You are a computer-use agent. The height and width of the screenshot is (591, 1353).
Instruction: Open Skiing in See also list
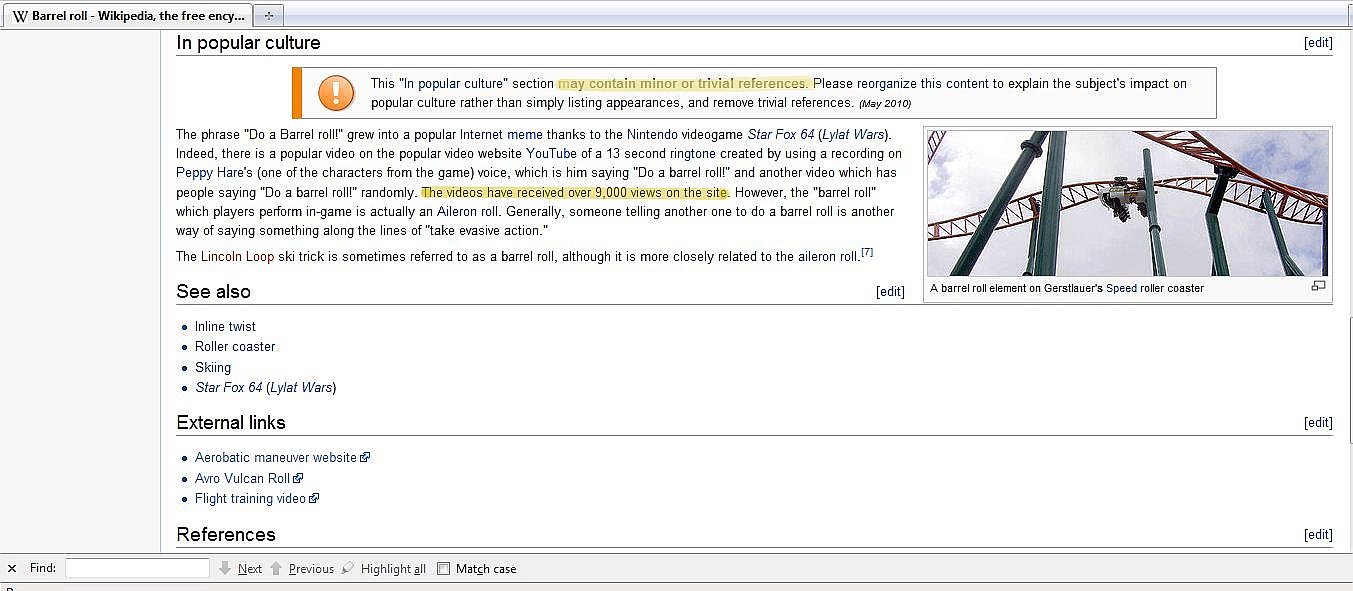(x=213, y=368)
